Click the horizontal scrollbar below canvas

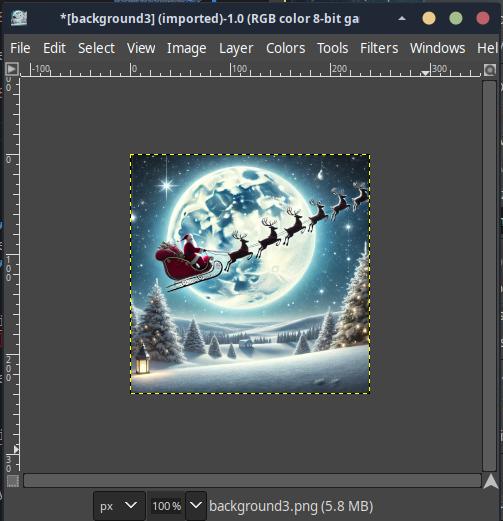click(x=252, y=481)
